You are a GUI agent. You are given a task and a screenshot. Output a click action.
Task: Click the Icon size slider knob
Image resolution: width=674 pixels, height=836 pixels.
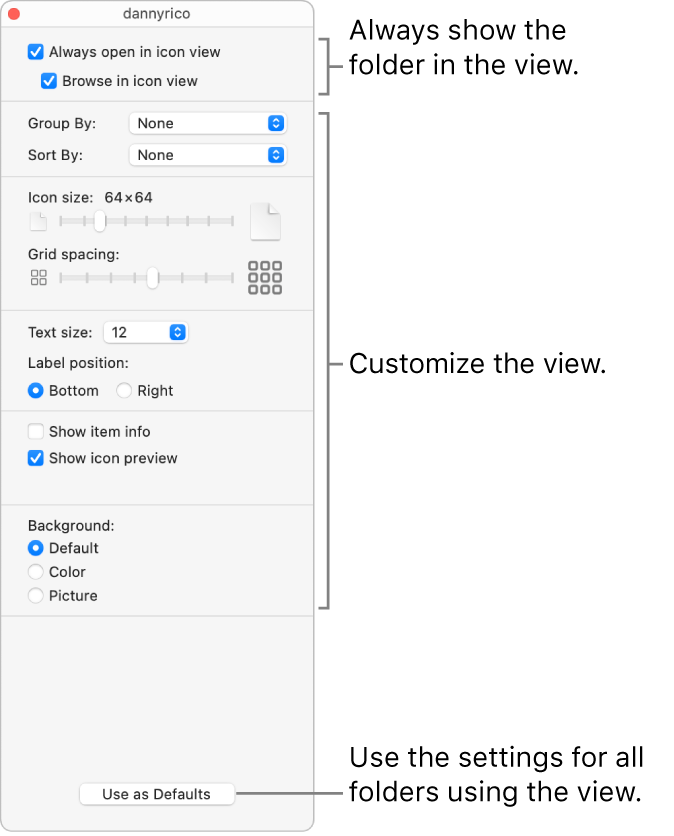[x=100, y=221]
